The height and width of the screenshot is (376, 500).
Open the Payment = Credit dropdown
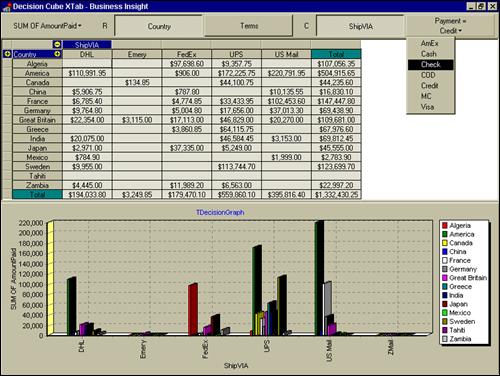tap(450, 26)
